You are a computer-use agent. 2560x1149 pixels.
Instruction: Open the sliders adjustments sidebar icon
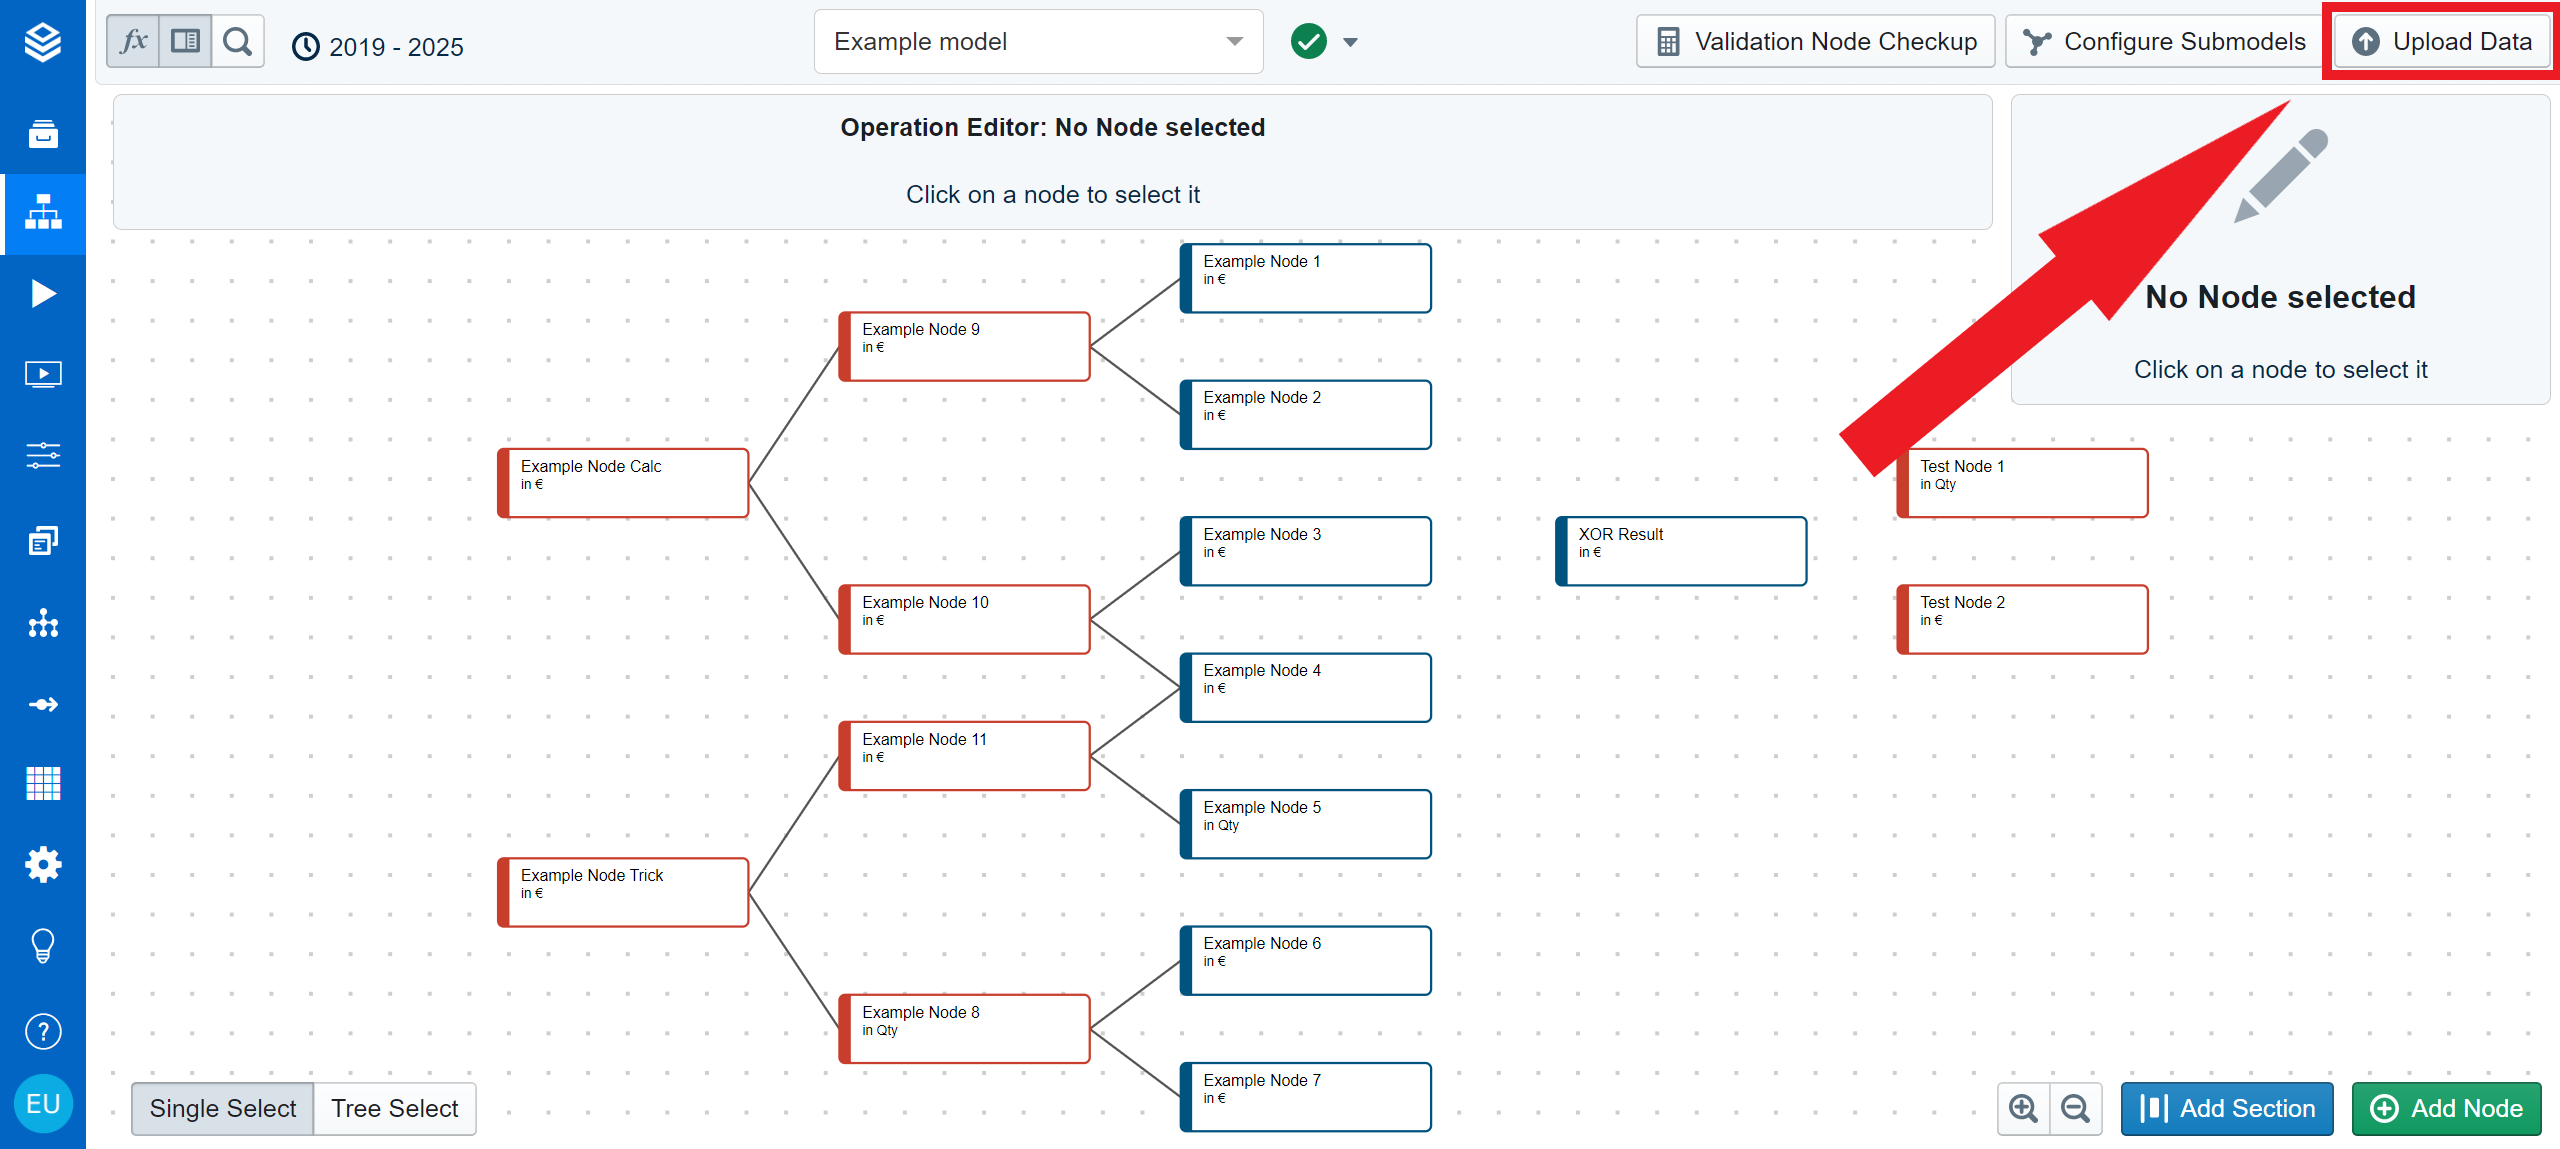tap(43, 456)
